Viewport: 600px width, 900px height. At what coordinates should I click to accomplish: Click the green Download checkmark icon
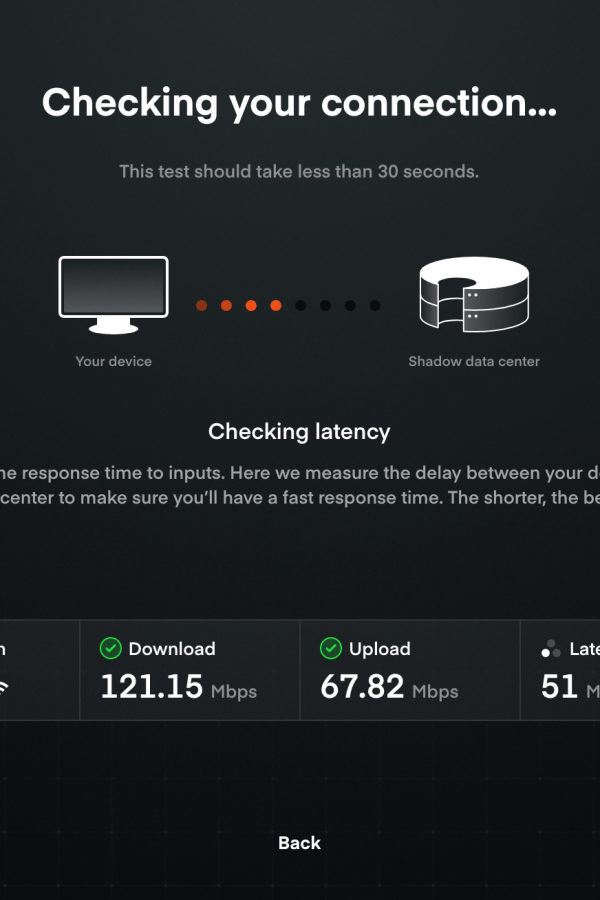pyautogui.click(x=110, y=649)
